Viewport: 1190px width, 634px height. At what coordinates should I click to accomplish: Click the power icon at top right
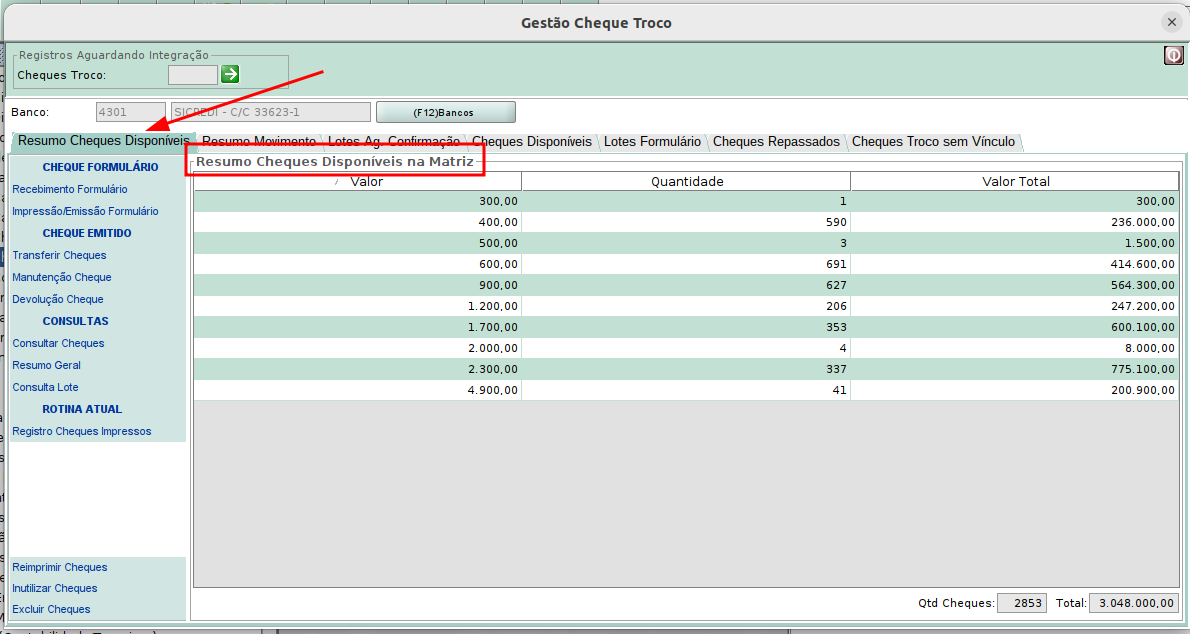(x=1173, y=56)
